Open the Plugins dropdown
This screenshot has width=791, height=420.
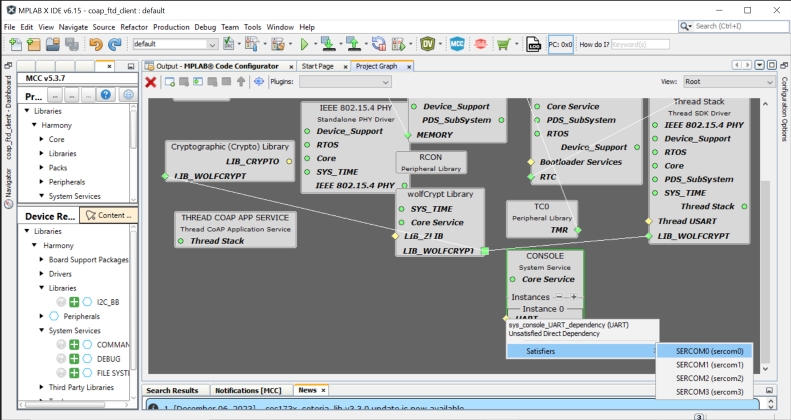[345, 82]
